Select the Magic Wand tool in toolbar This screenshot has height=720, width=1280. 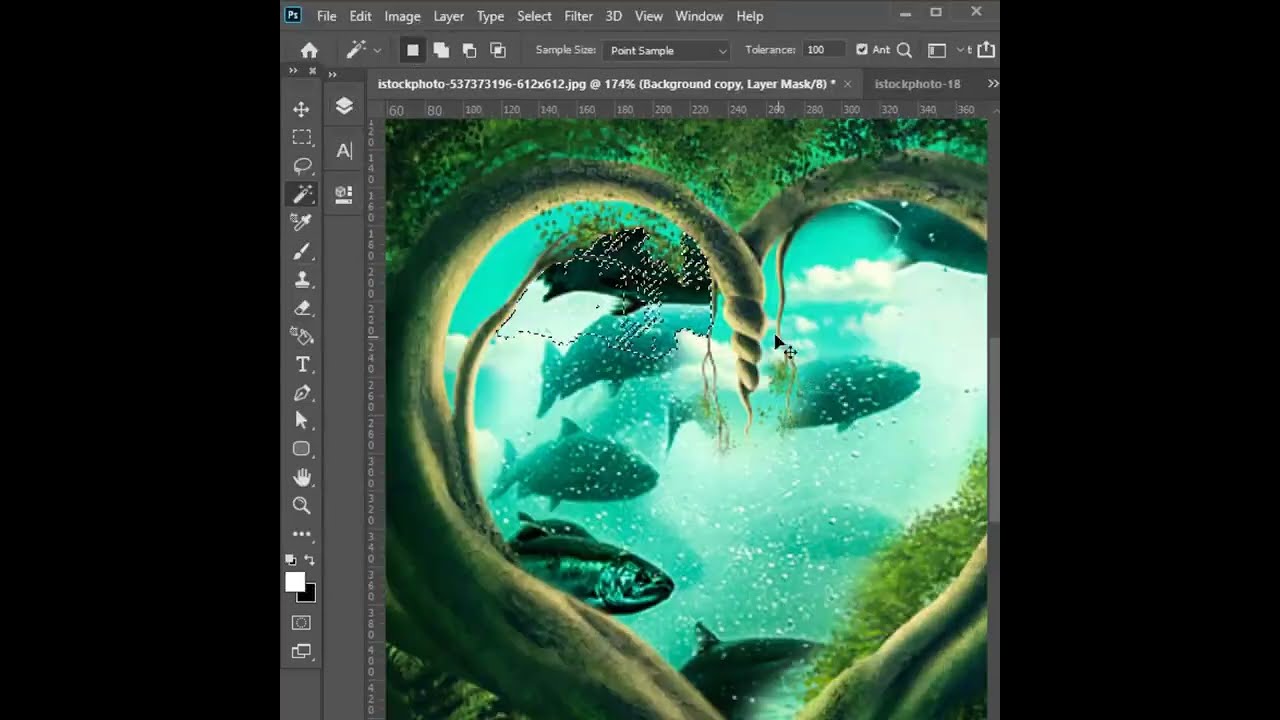(x=301, y=194)
